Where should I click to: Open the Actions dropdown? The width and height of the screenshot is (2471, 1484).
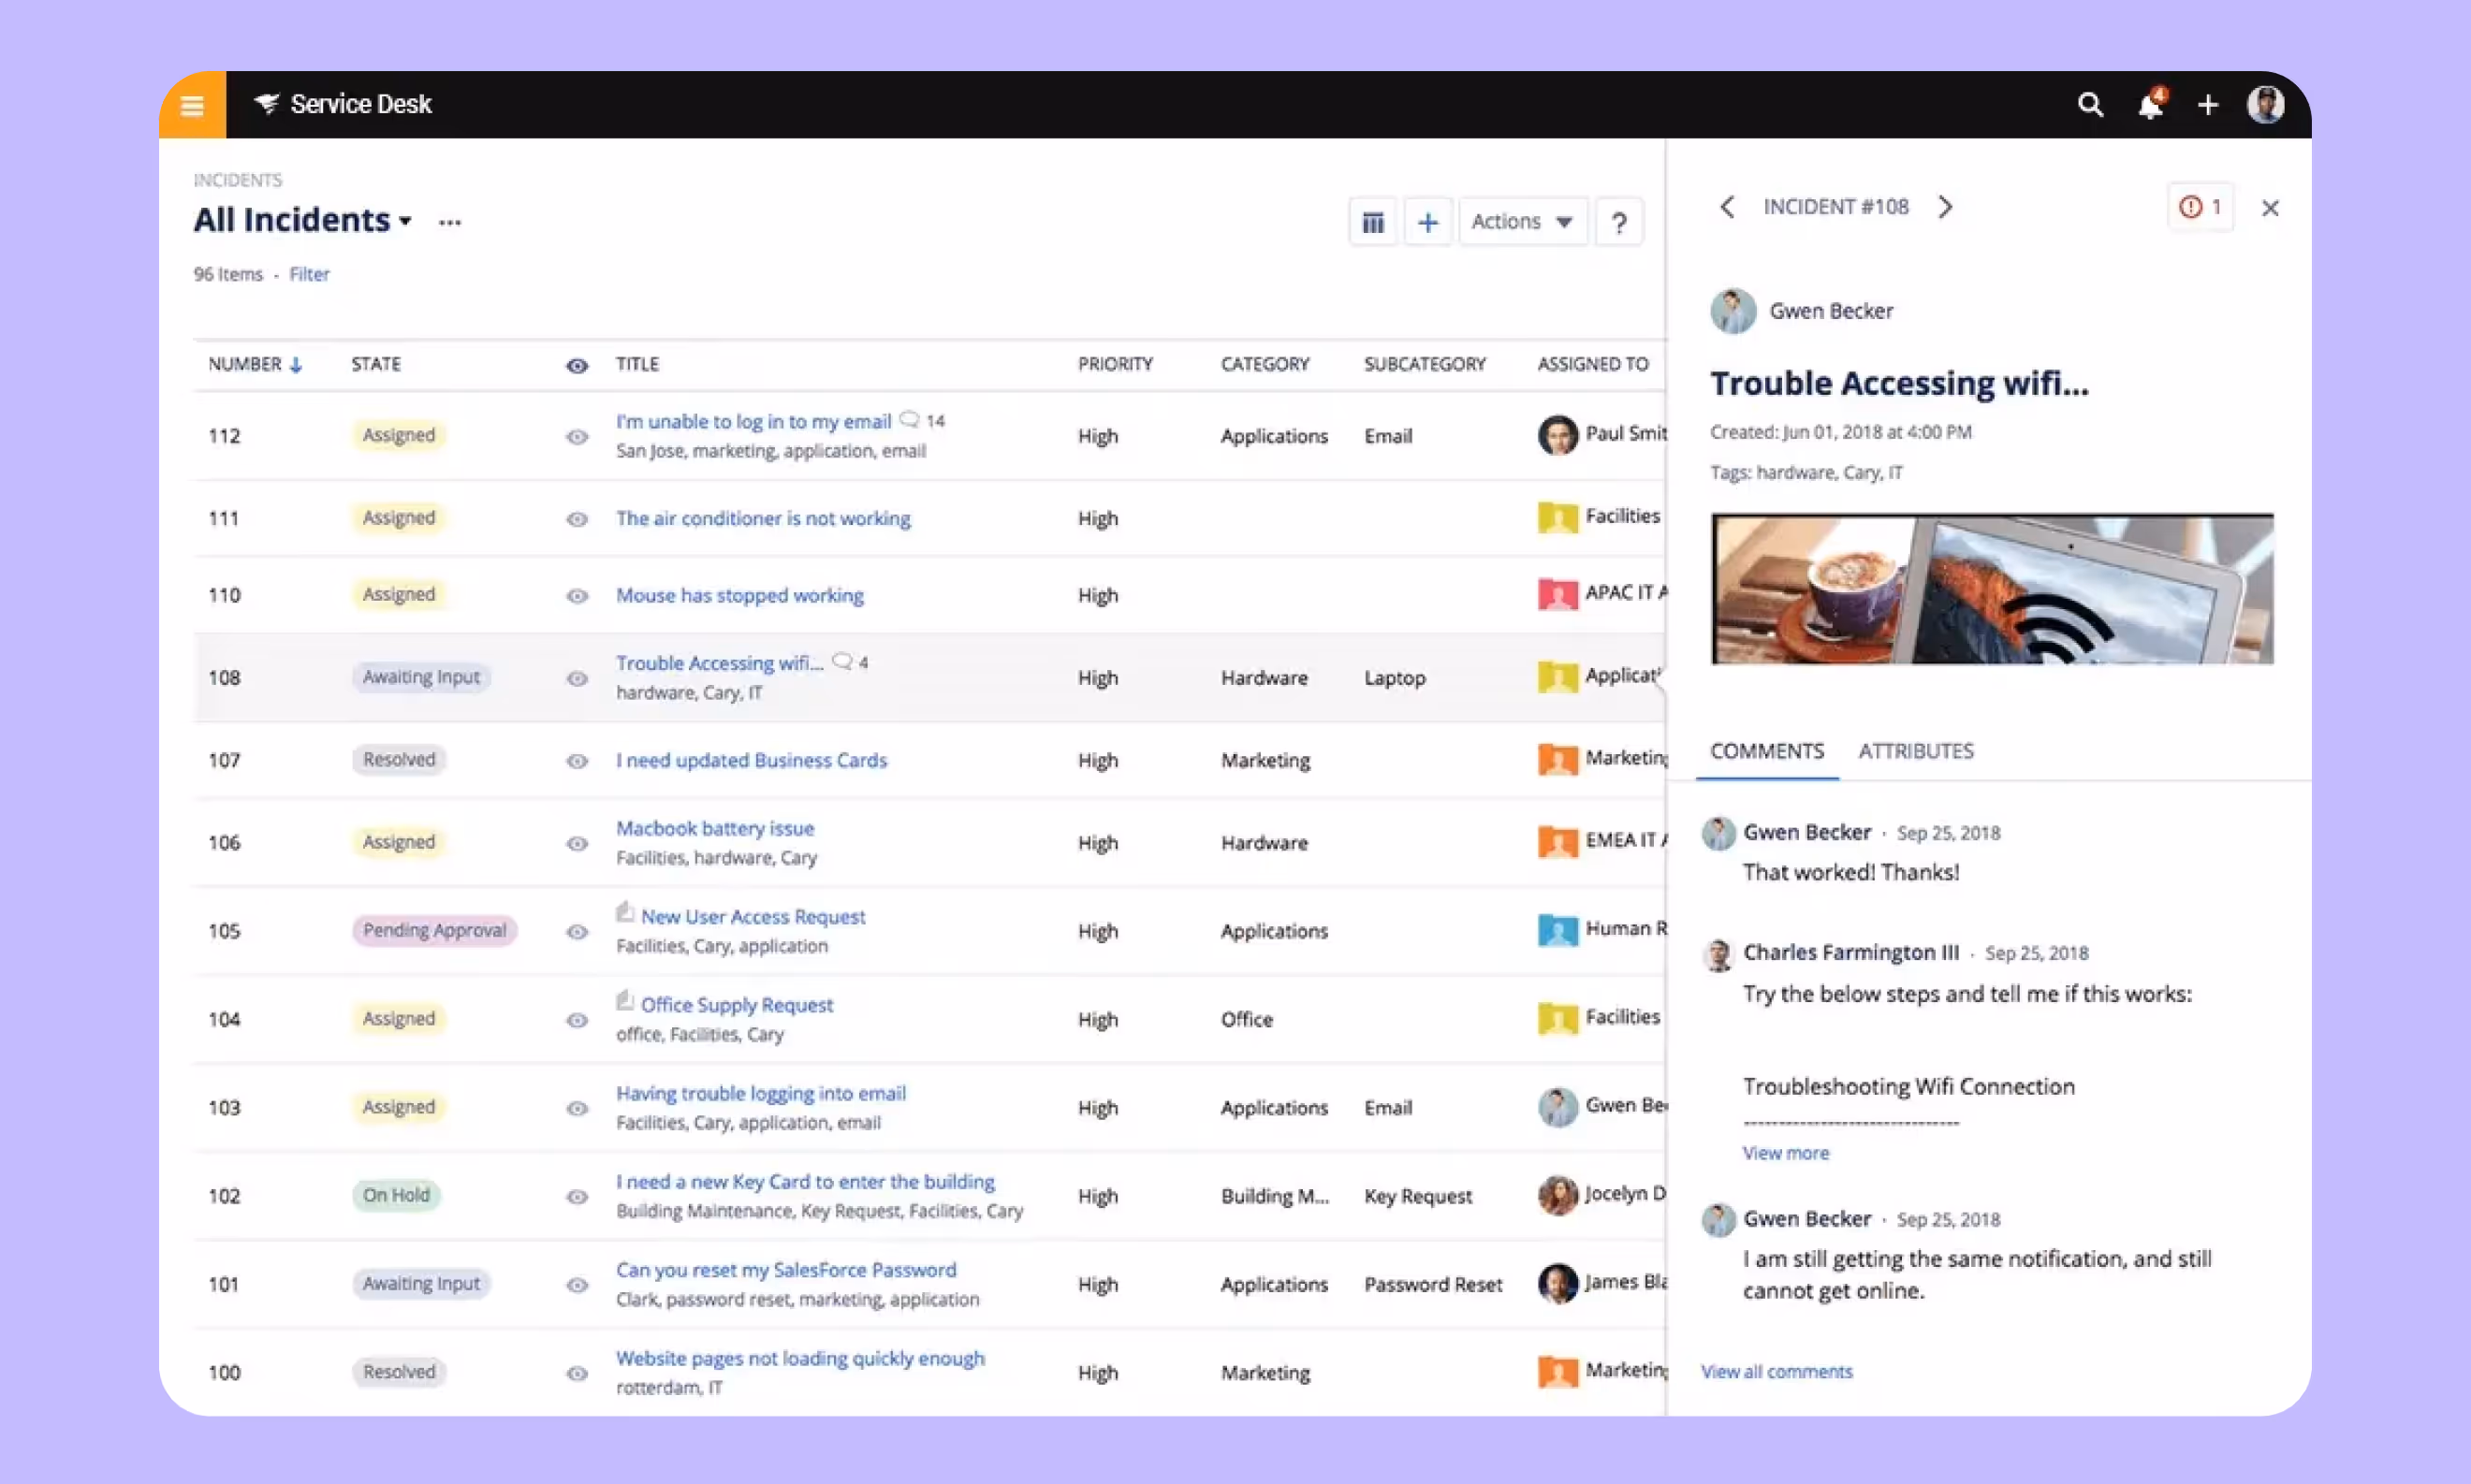click(1522, 222)
